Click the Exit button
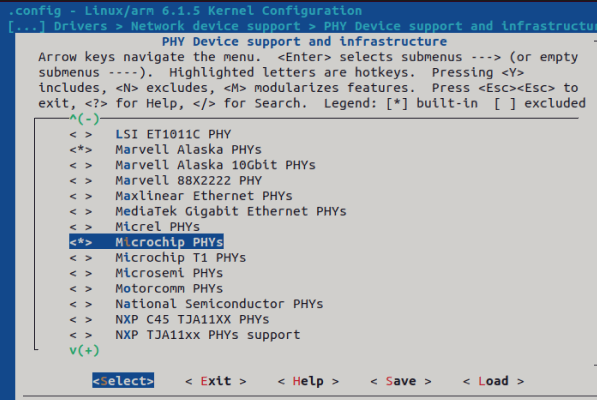The height and width of the screenshot is (400, 597). 215,381
